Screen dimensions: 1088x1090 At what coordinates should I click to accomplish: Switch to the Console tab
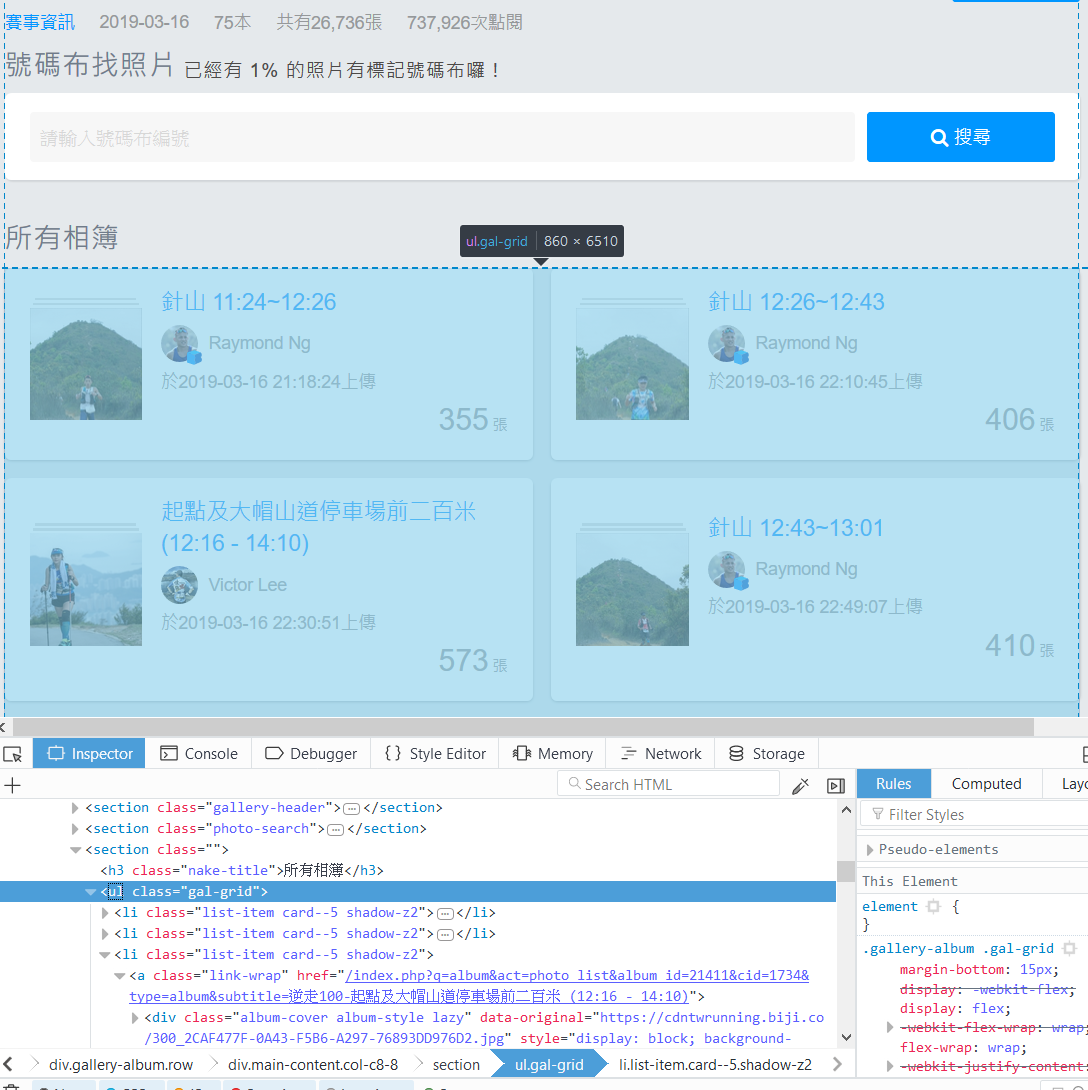pos(199,754)
